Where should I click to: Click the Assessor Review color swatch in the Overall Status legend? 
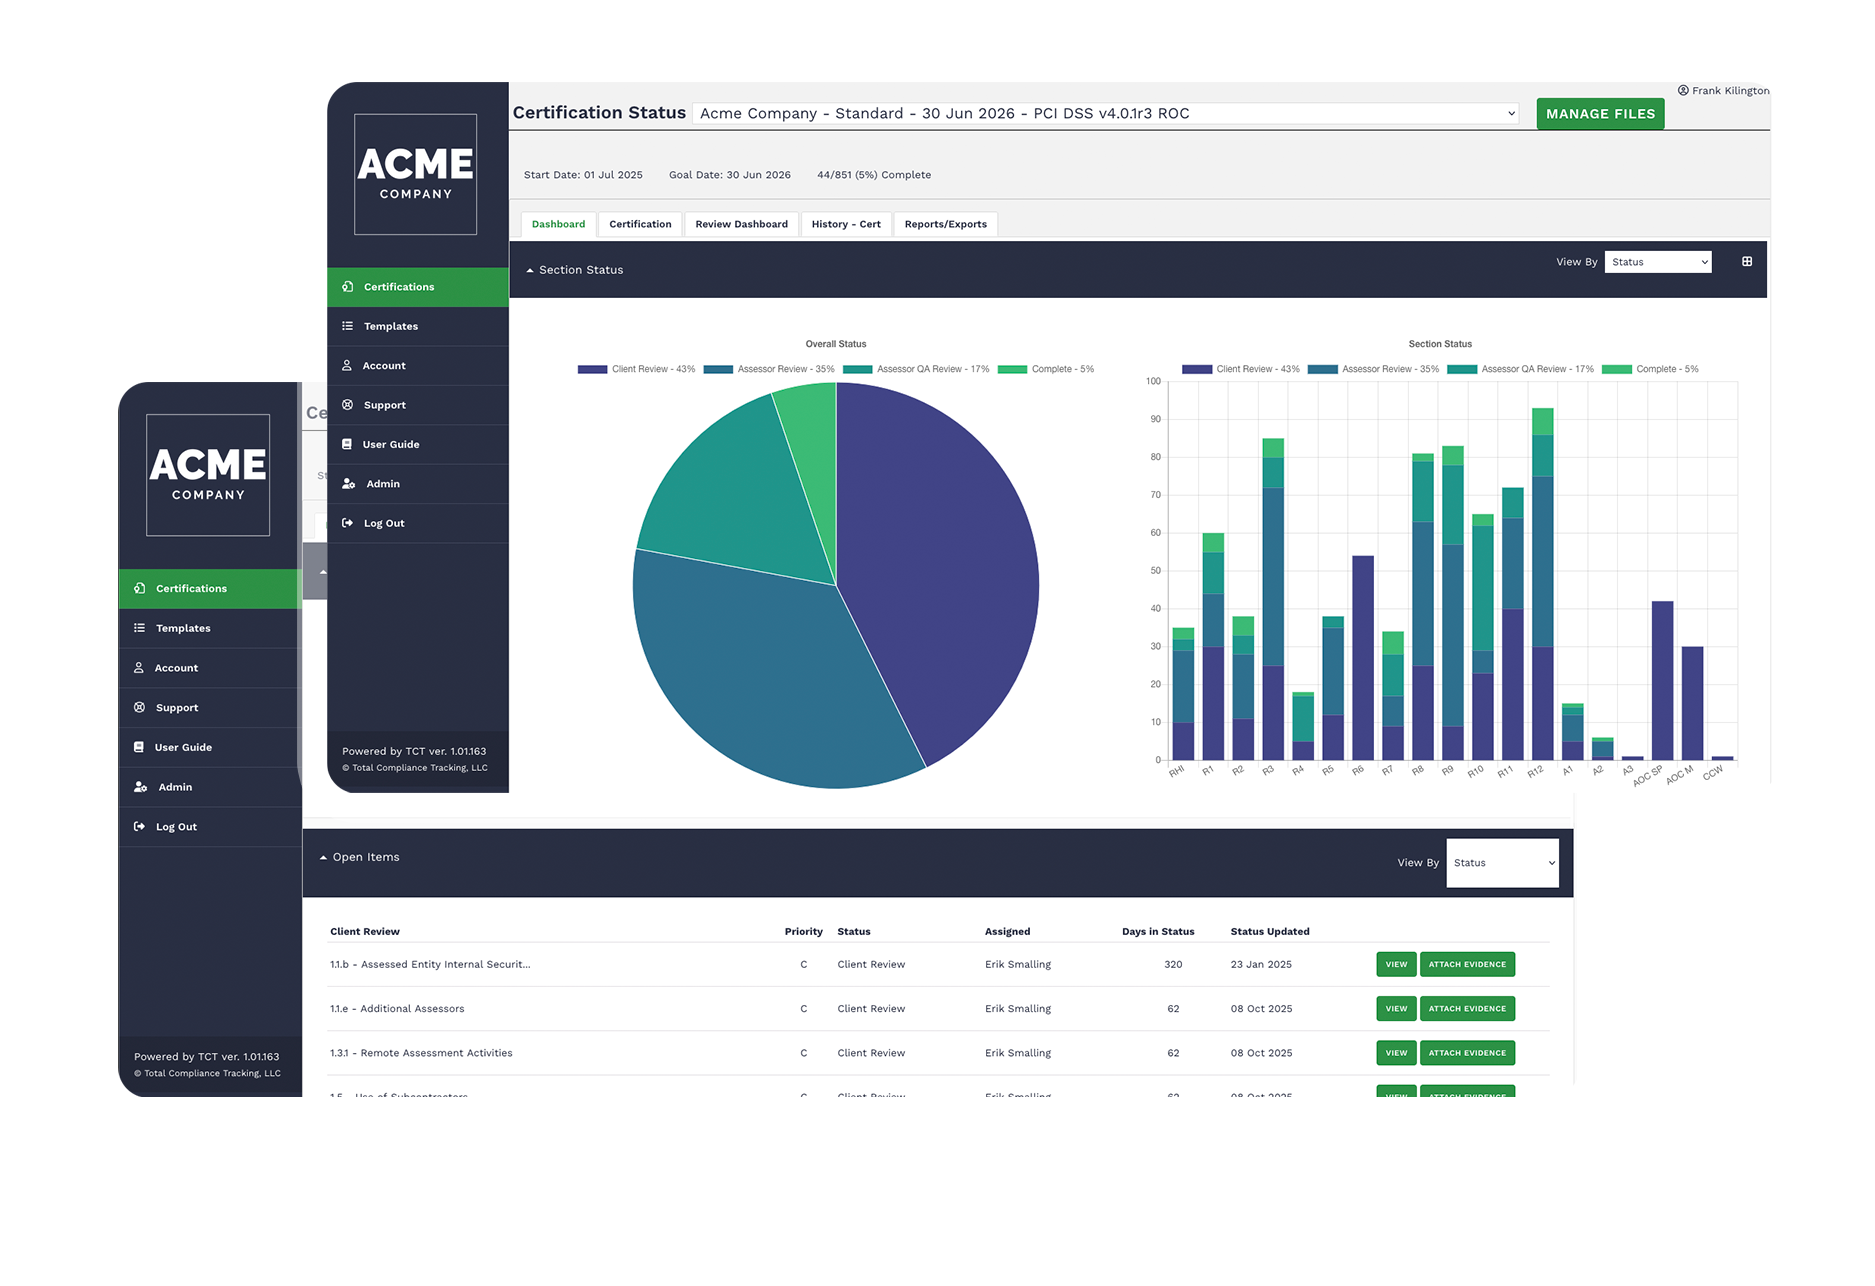[718, 370]
